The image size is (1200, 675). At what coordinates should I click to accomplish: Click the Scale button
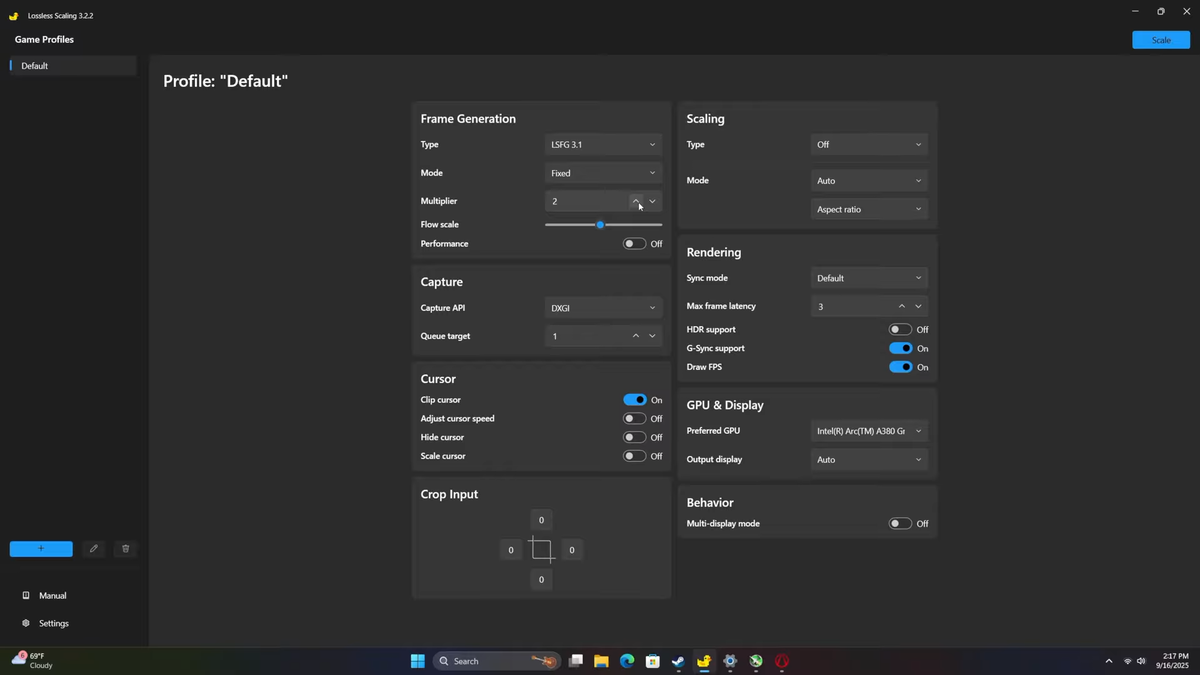[1161, 40]
